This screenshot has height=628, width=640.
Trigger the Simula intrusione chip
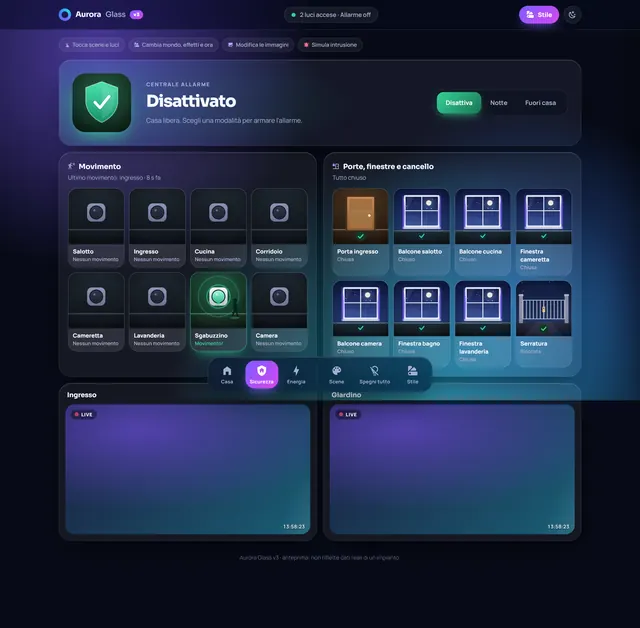point(330,45)
